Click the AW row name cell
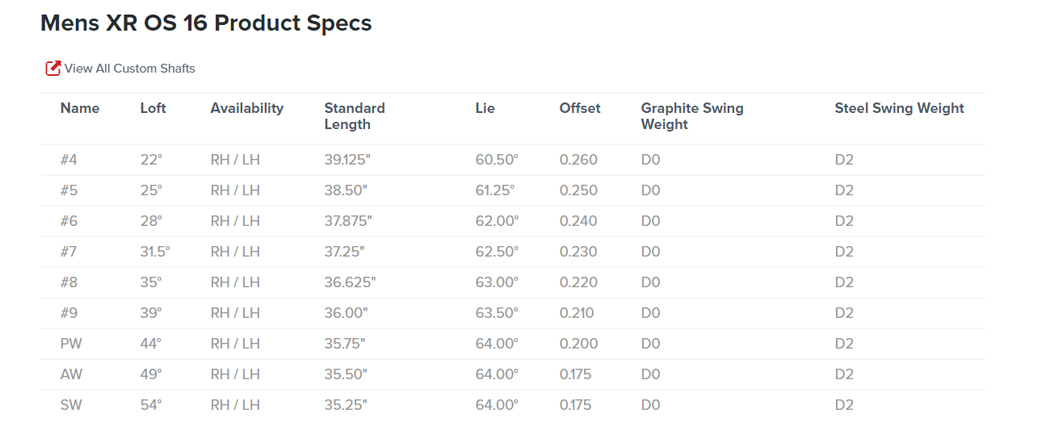Image resolution: width=1050 pixels, height=426 pixels. tap(71, 374)
